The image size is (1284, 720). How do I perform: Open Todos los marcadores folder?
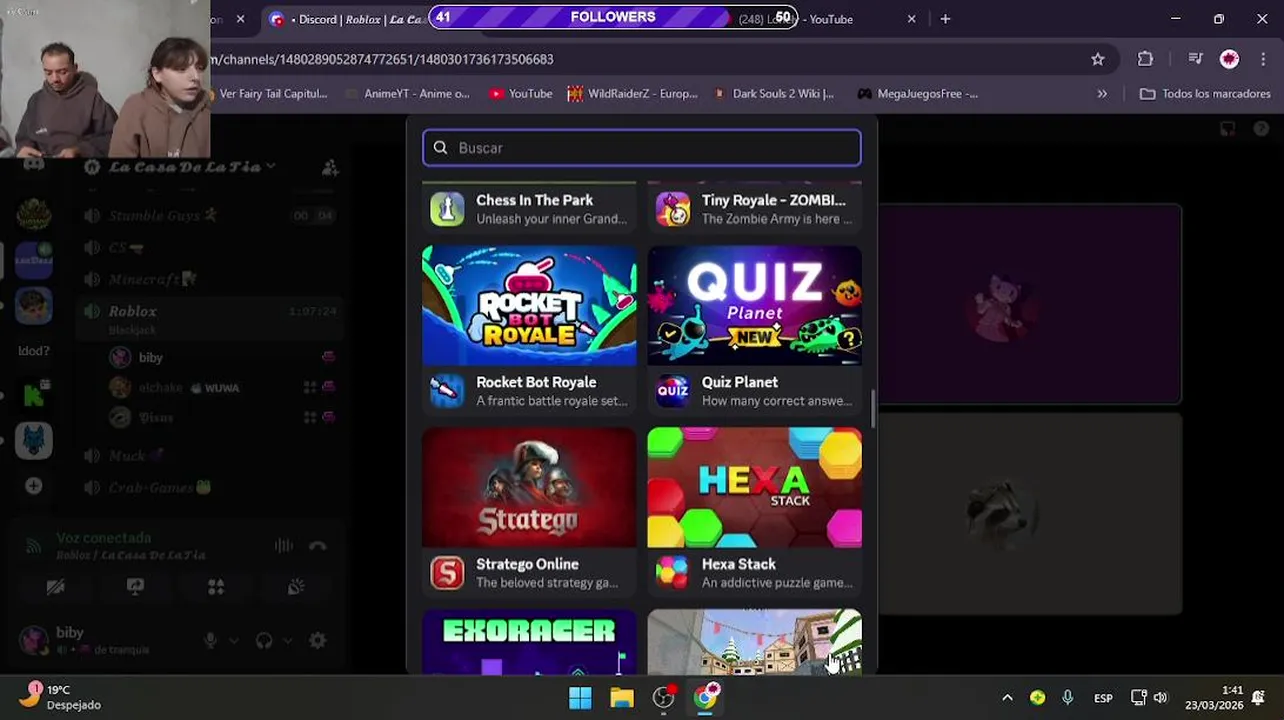1205,94
